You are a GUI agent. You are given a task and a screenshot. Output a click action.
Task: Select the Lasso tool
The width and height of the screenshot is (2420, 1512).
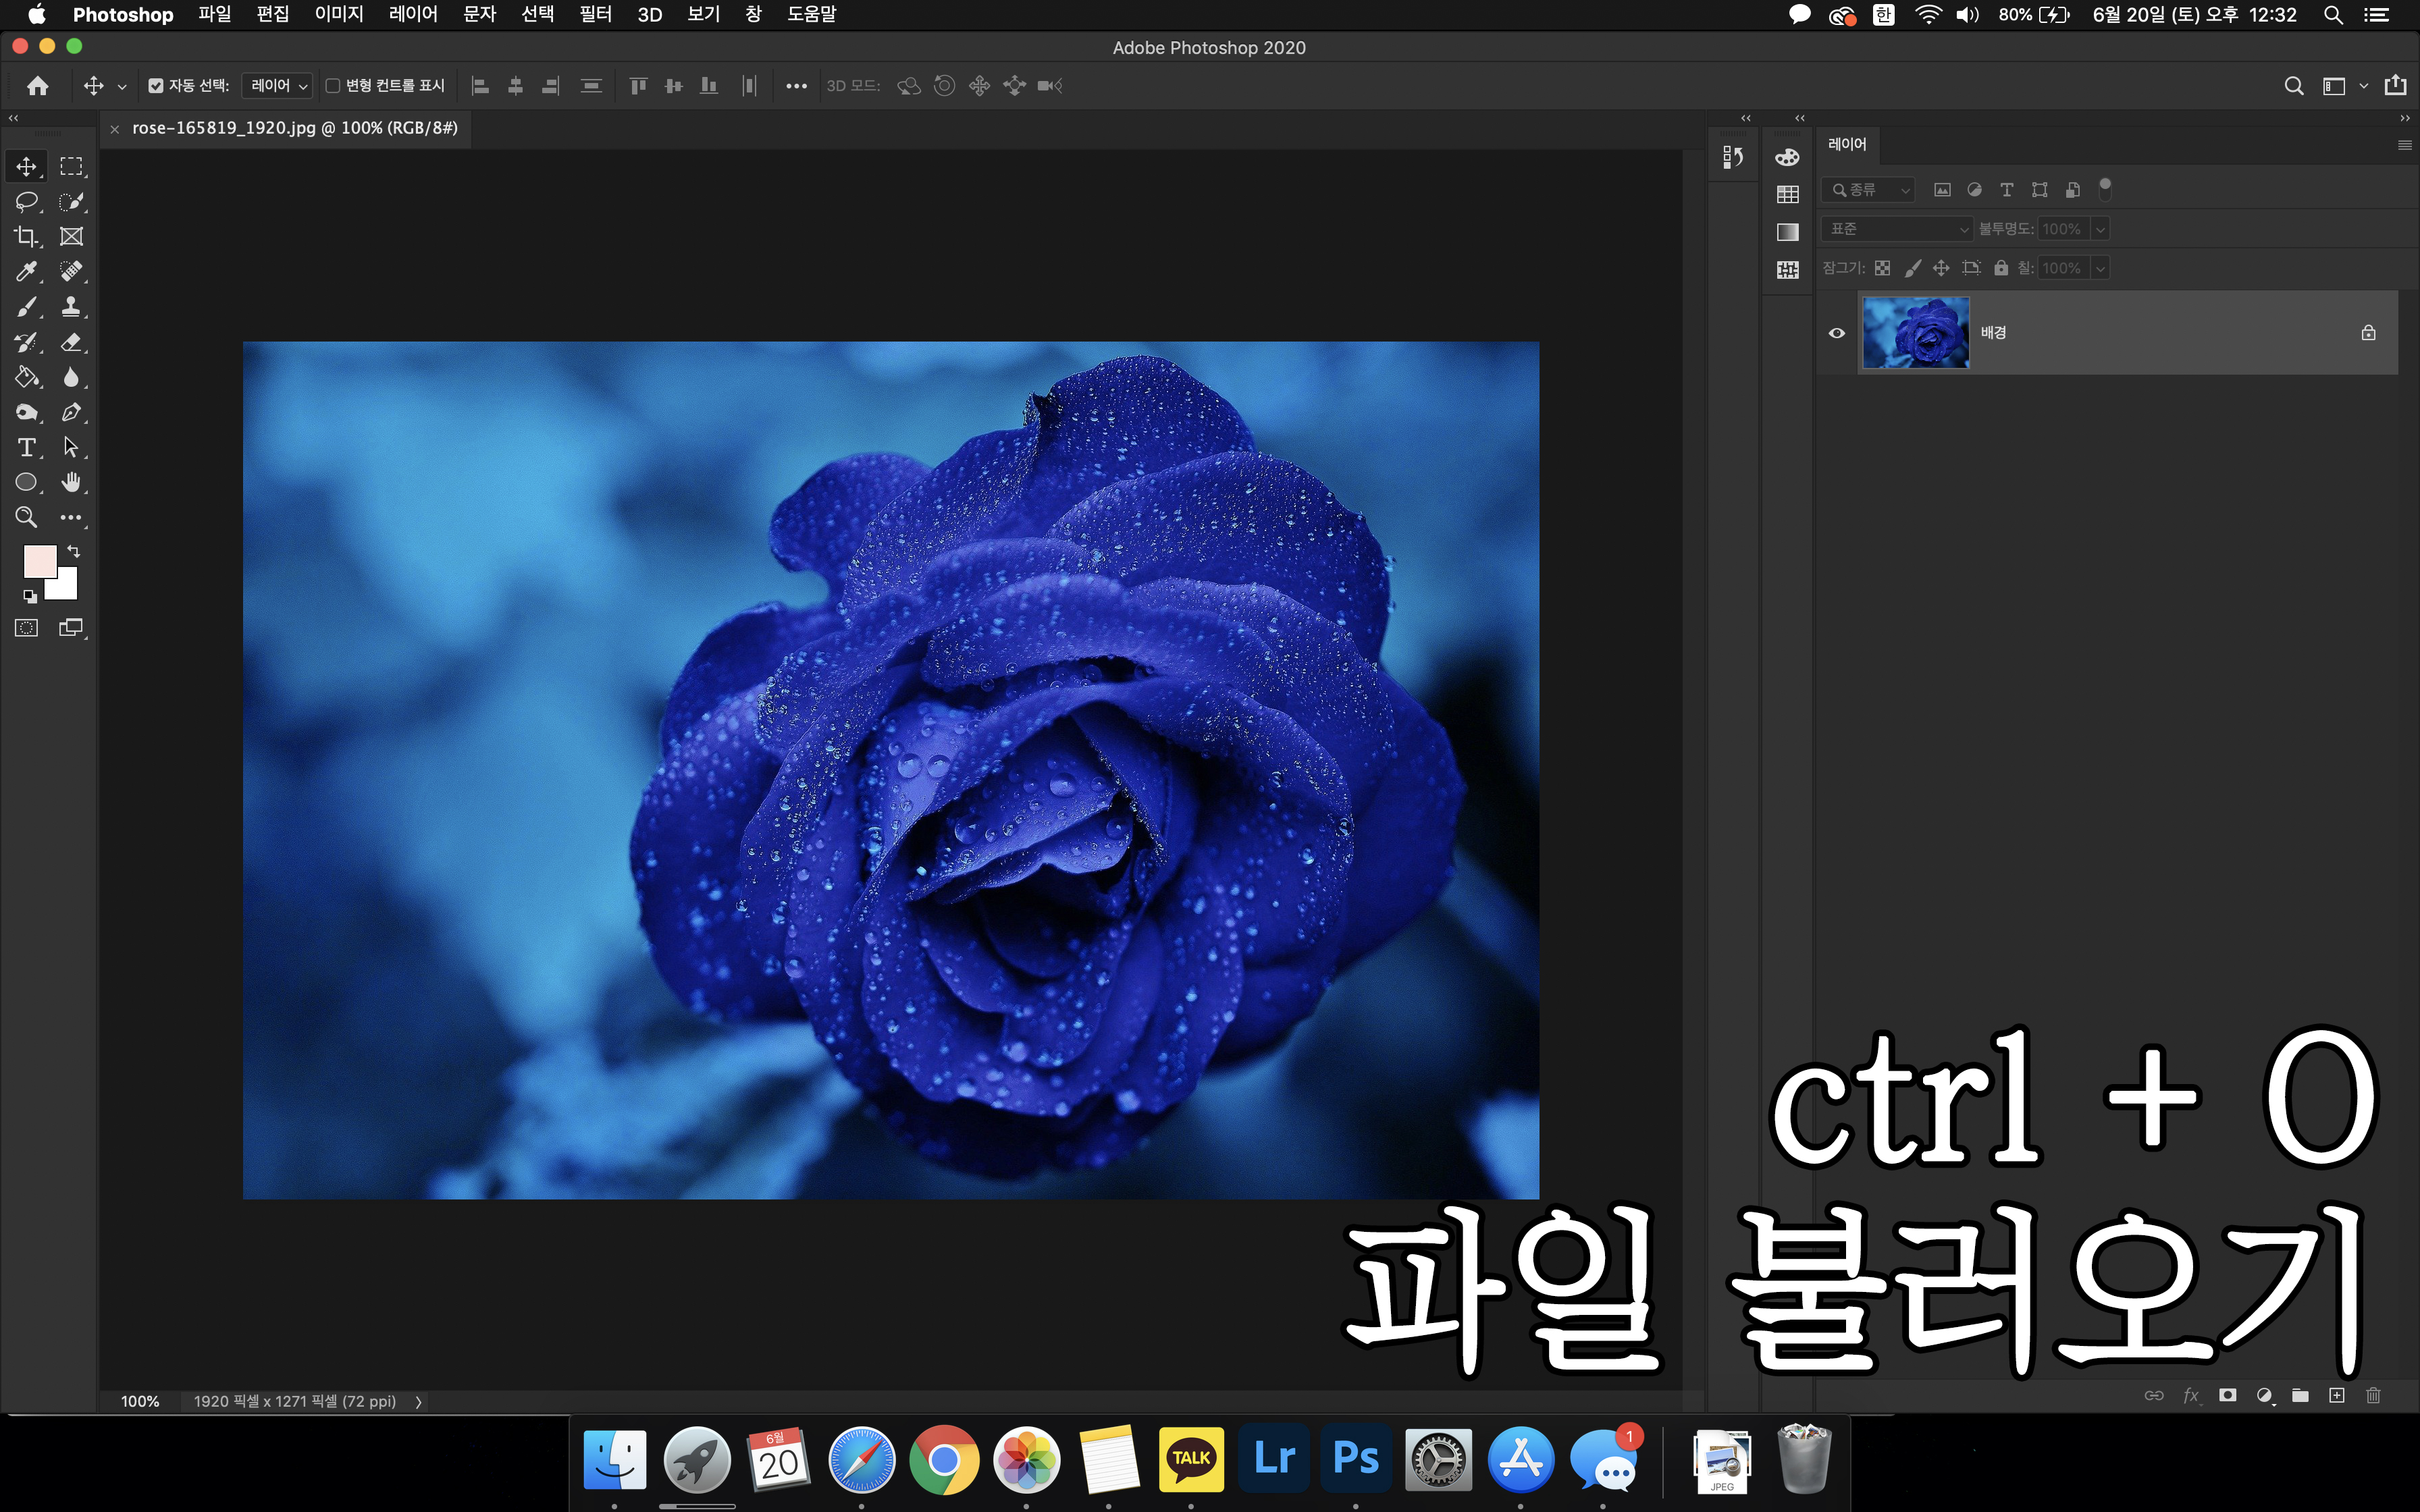coord(26,201)
